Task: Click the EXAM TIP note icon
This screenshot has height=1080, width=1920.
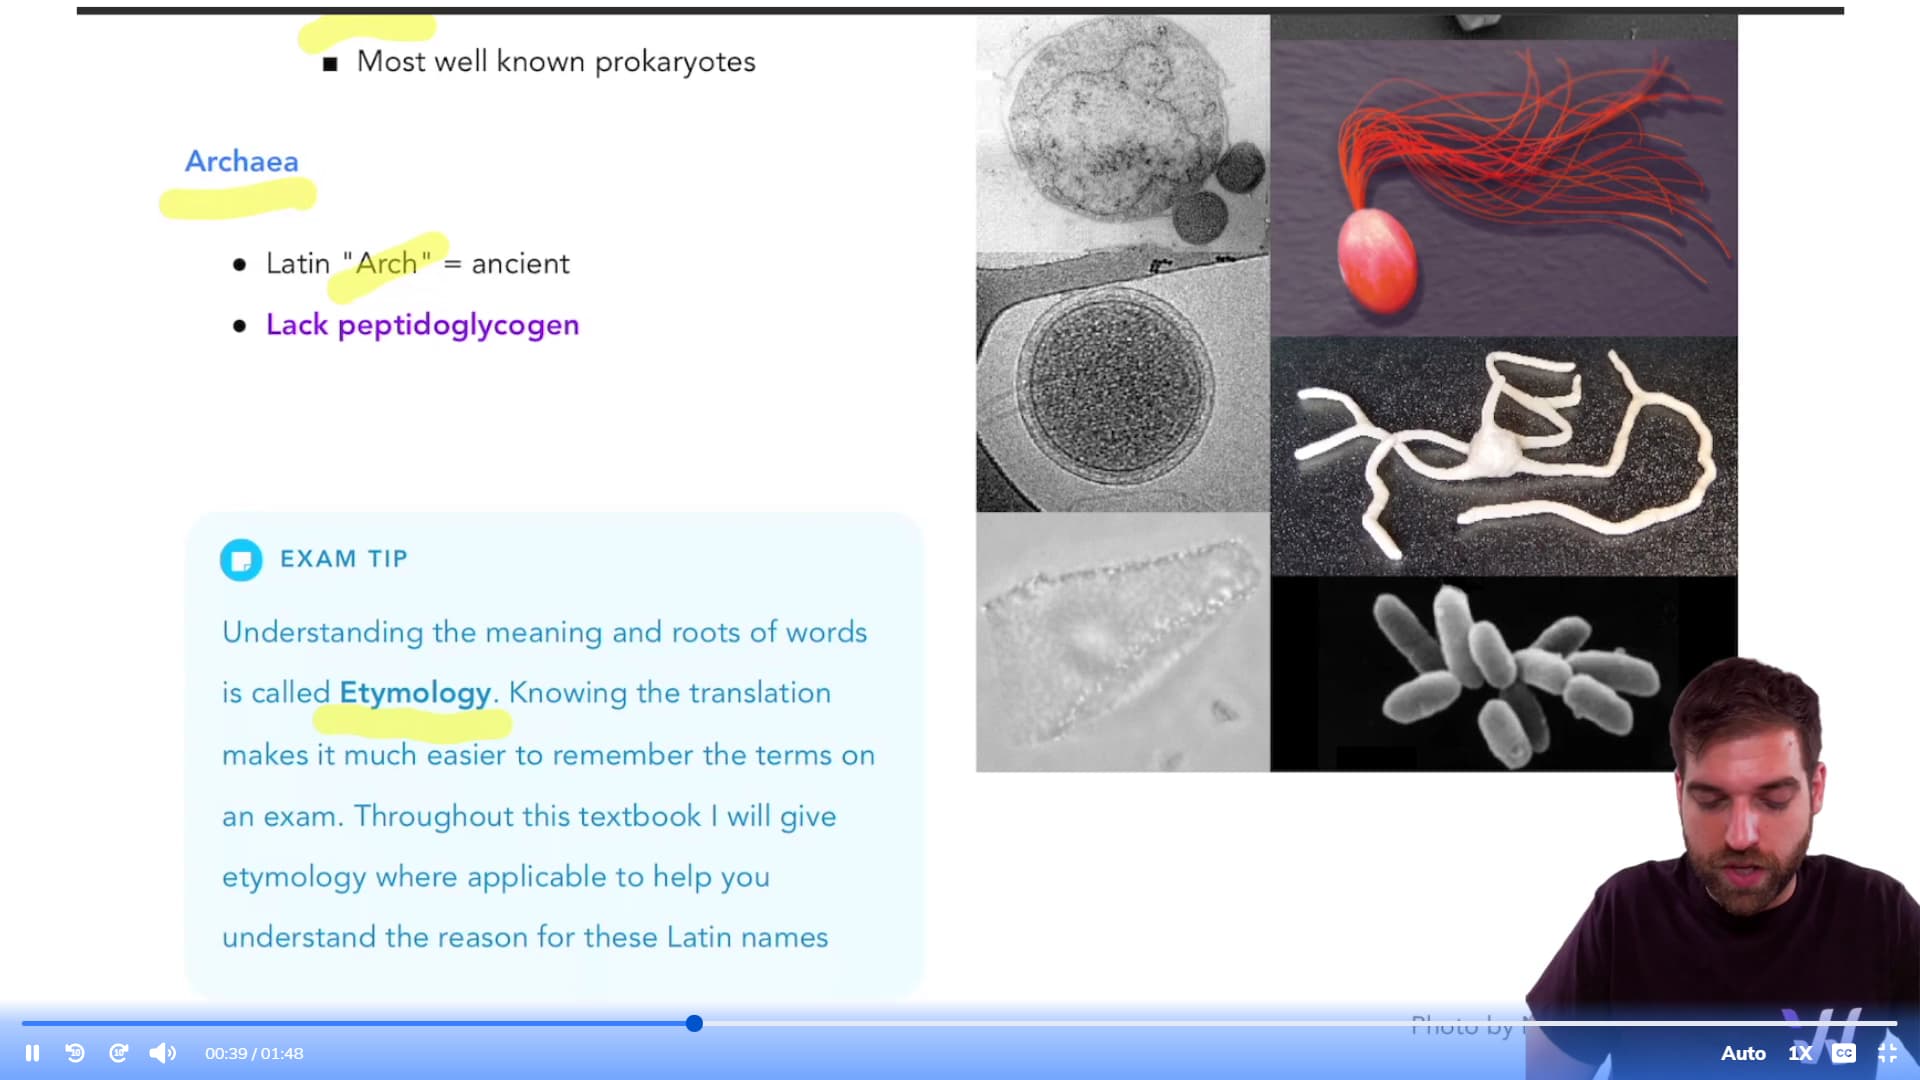Action: [x=241, y=560]
